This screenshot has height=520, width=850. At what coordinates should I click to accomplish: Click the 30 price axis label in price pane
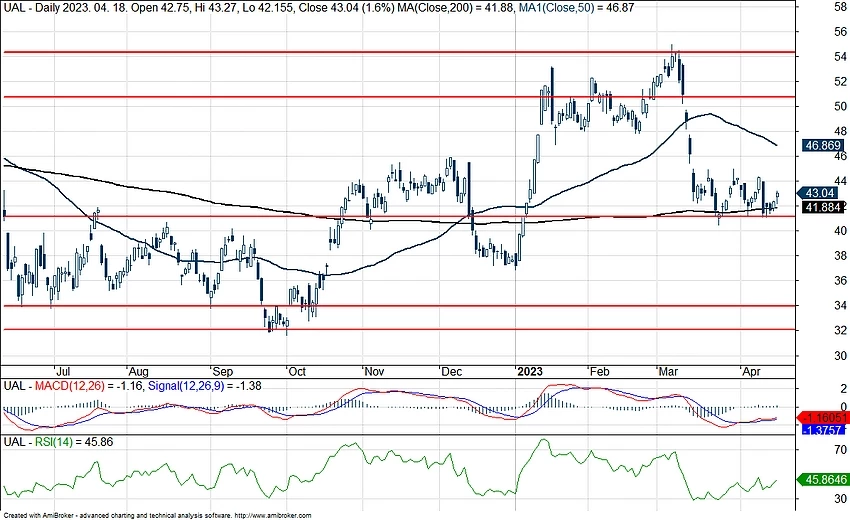(840, 356)
